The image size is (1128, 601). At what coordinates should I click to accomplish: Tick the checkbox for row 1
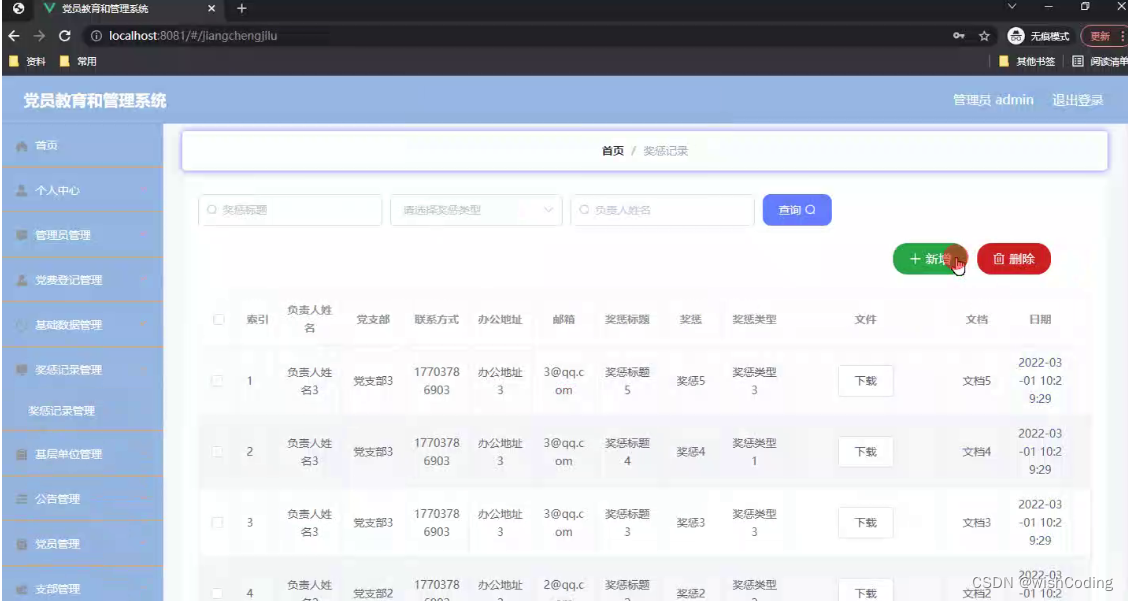pos(217,381)
